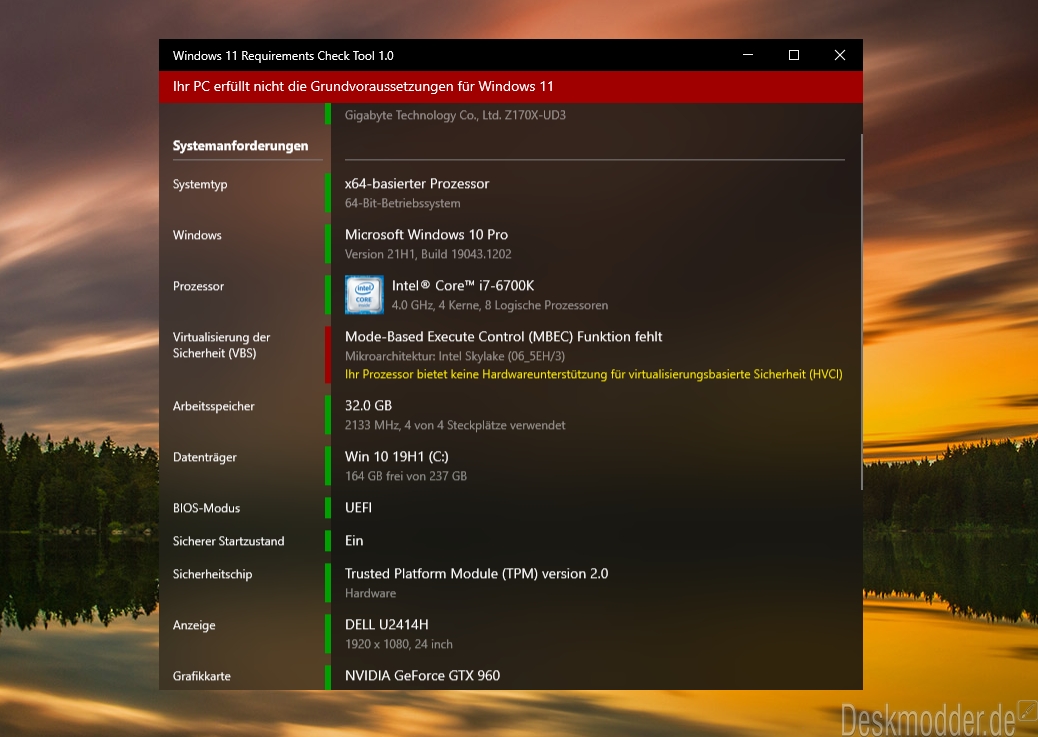
Task: Select 'Win 10 19H1 (C:)' drive name
Action: point(397,456)
